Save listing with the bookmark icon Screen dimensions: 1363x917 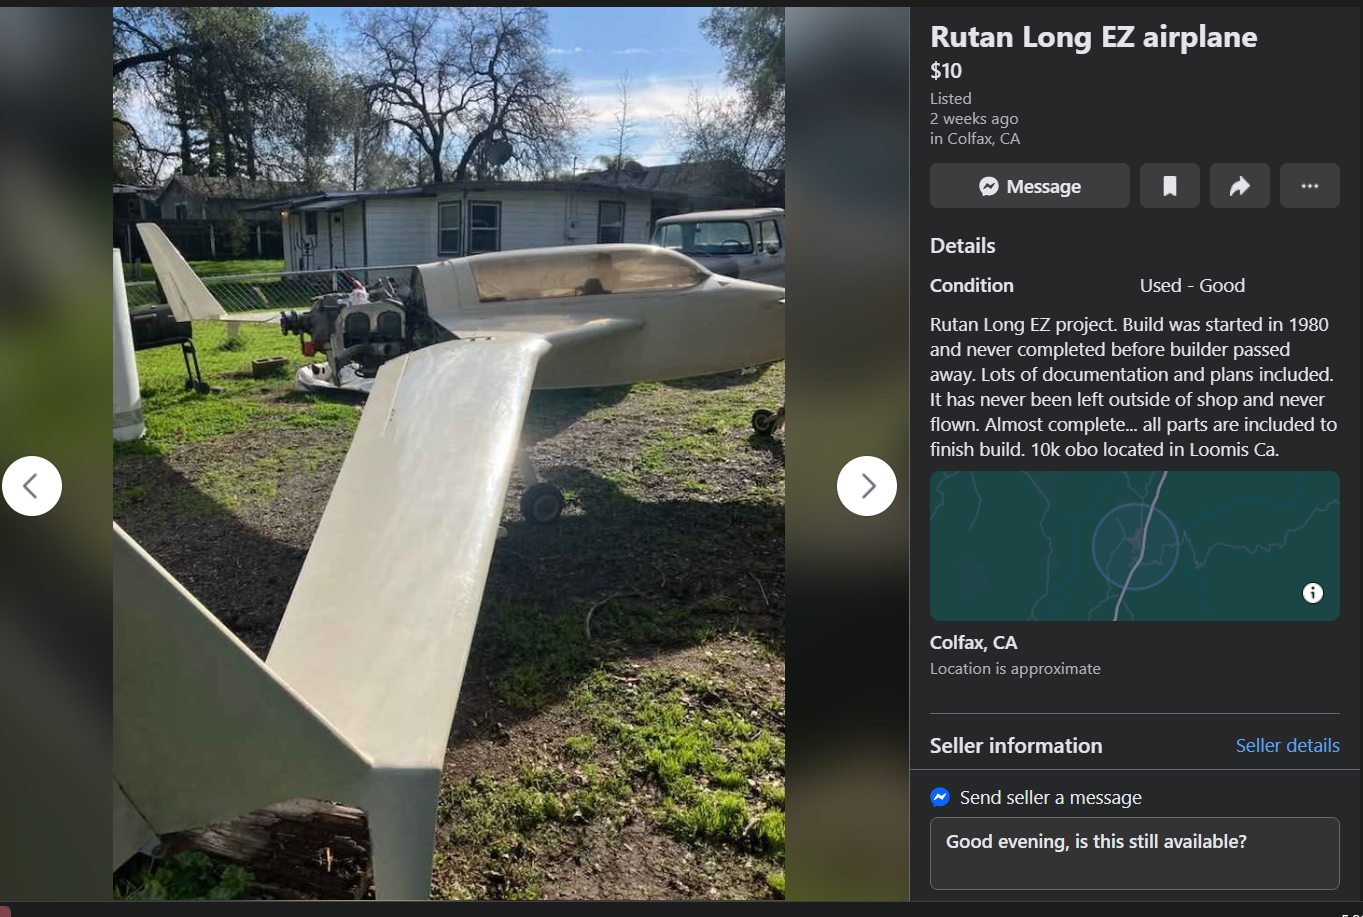[1170, 186]
